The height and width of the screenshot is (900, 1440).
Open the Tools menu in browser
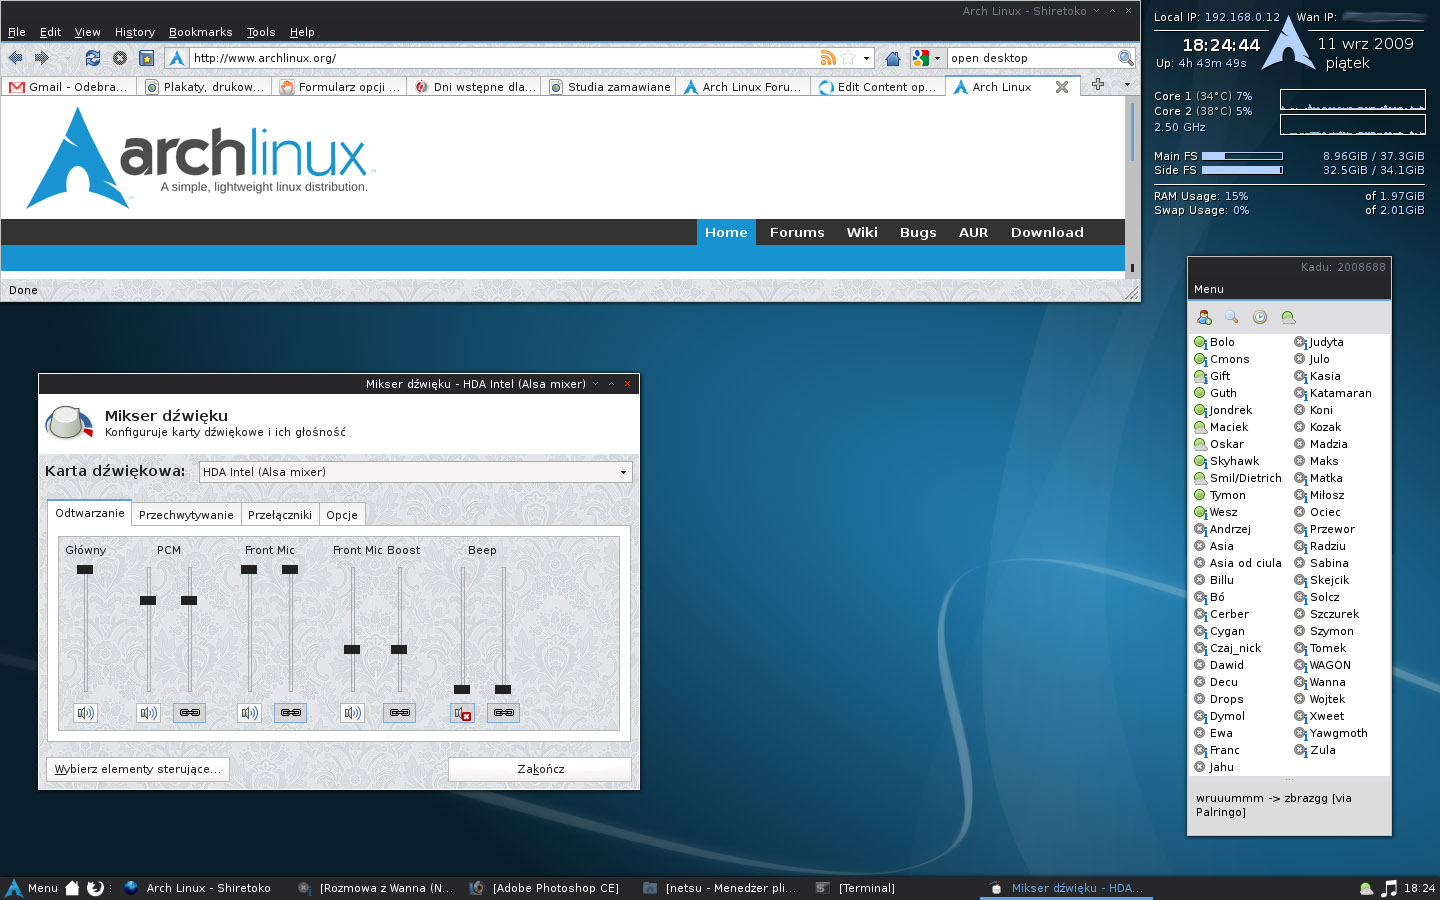tap(261, 32)
